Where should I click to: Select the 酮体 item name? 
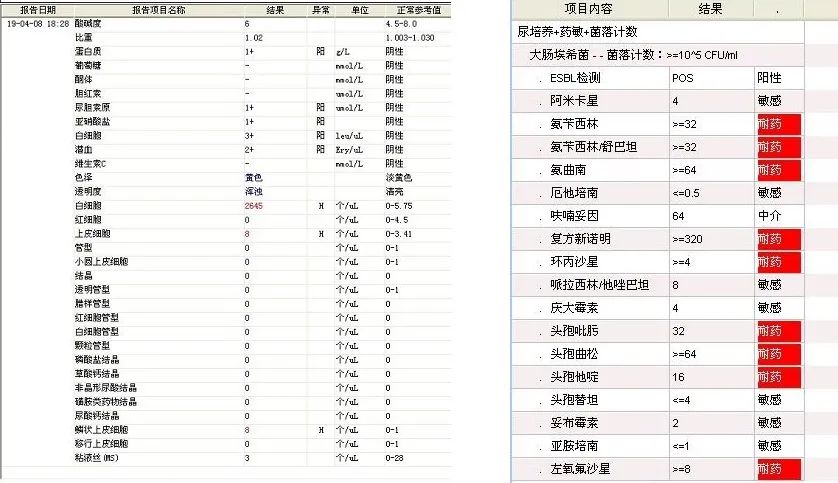(x=83, y=79)
